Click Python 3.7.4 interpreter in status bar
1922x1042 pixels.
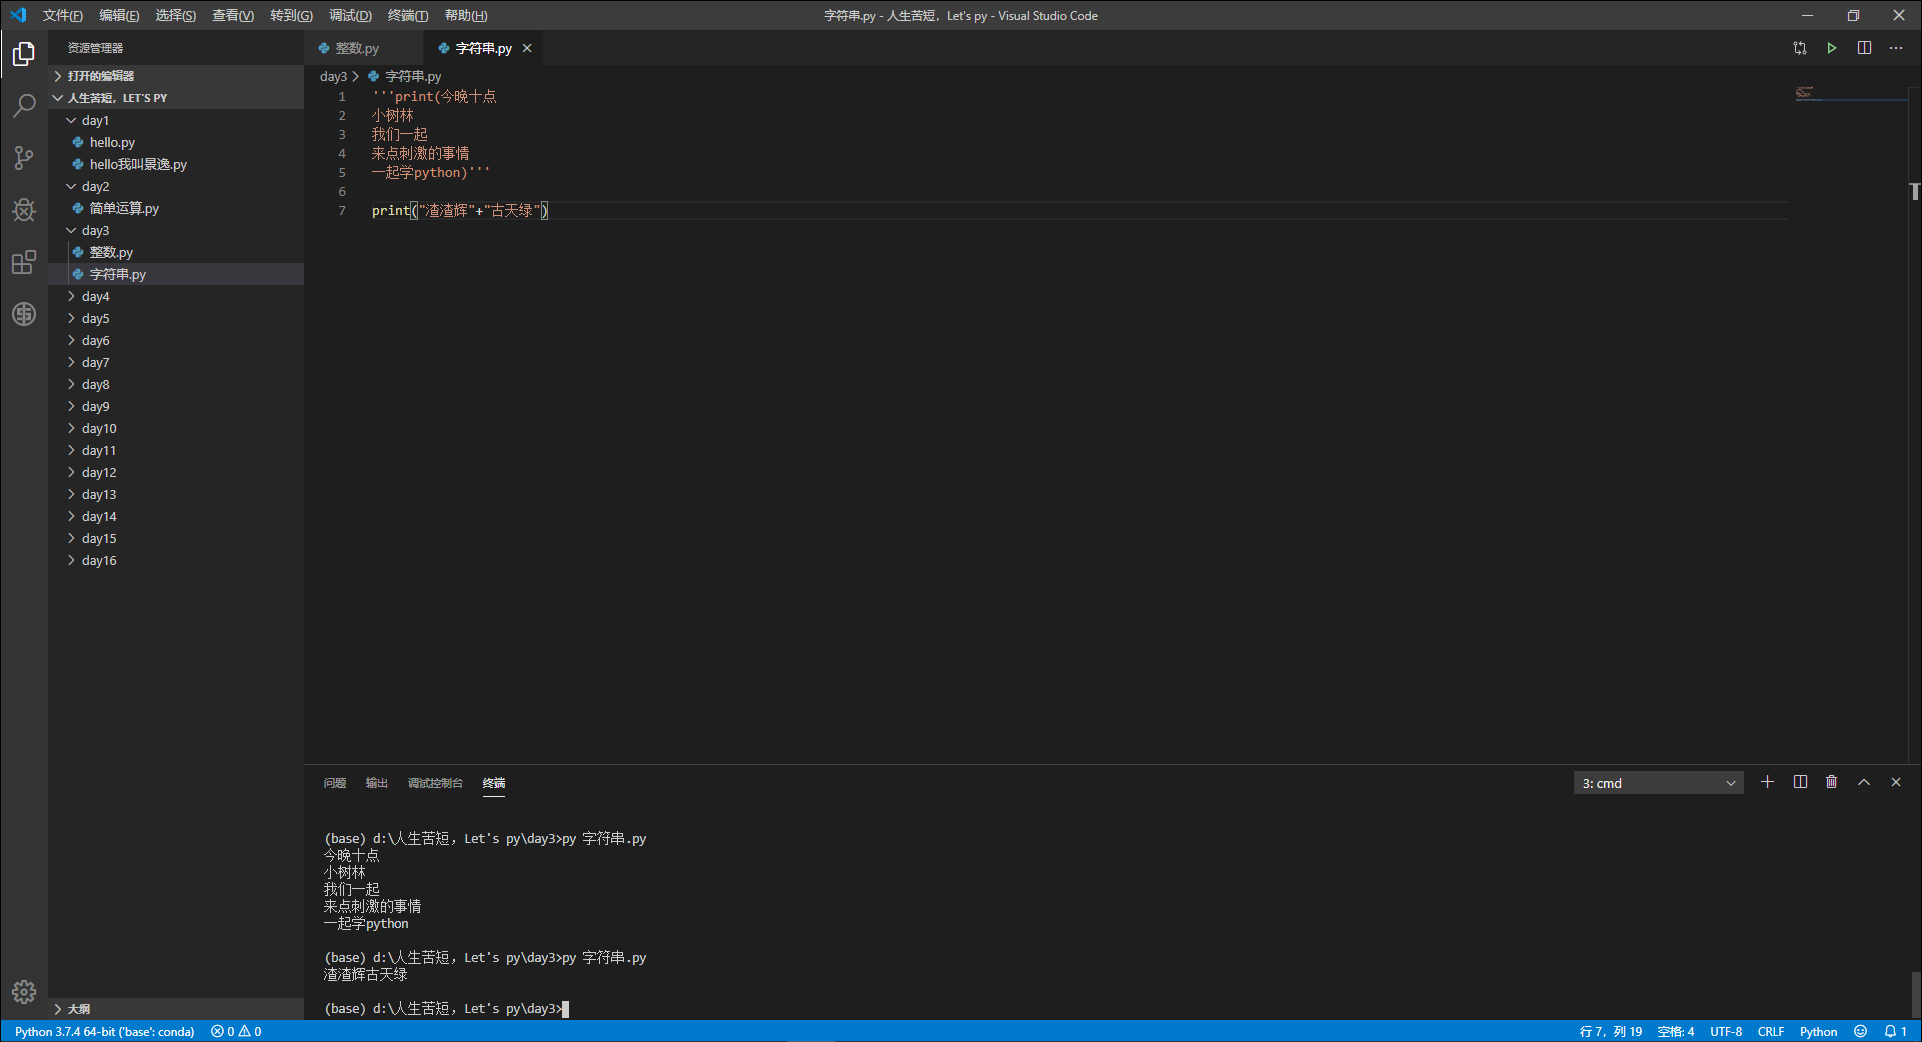click(x=104, y=1031)
